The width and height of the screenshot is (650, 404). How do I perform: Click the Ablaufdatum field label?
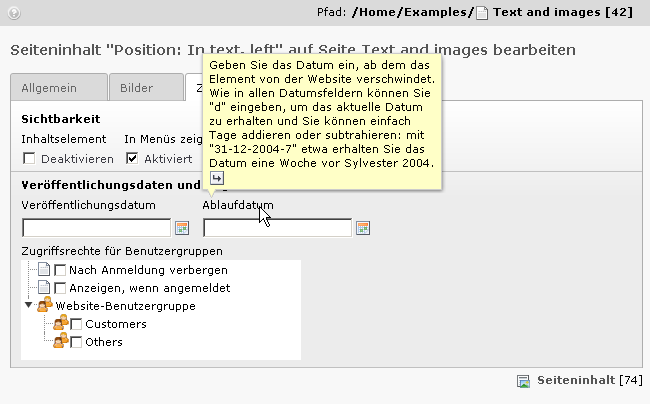[238, 205]
